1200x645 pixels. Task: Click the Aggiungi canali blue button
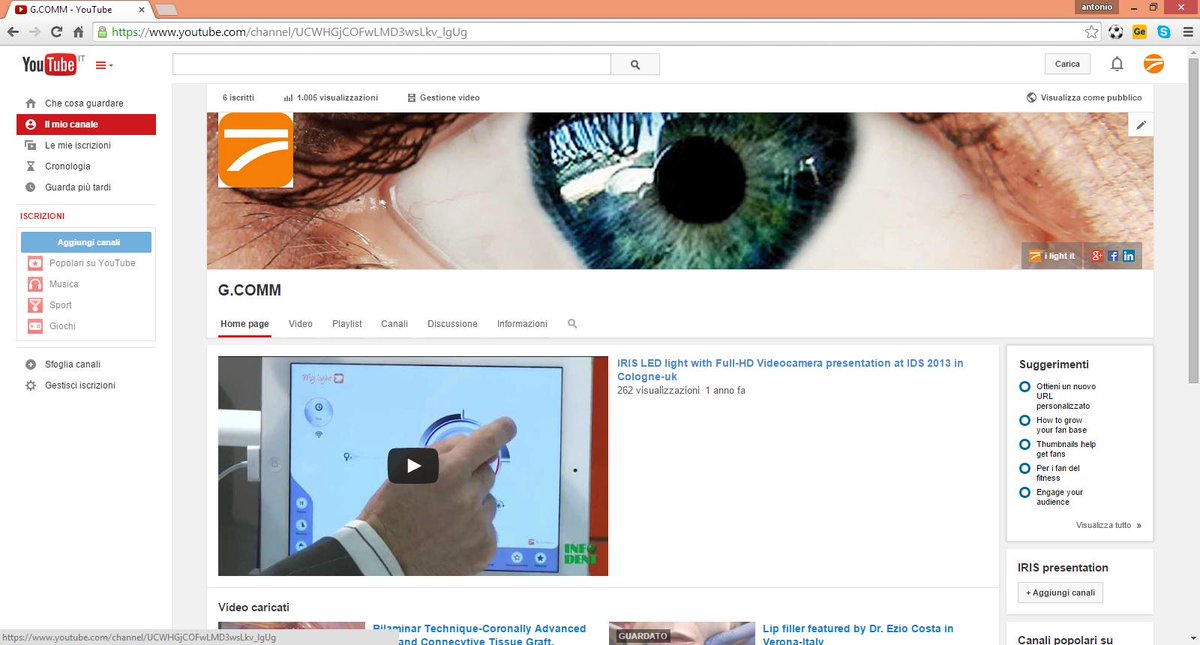[86, 242]
